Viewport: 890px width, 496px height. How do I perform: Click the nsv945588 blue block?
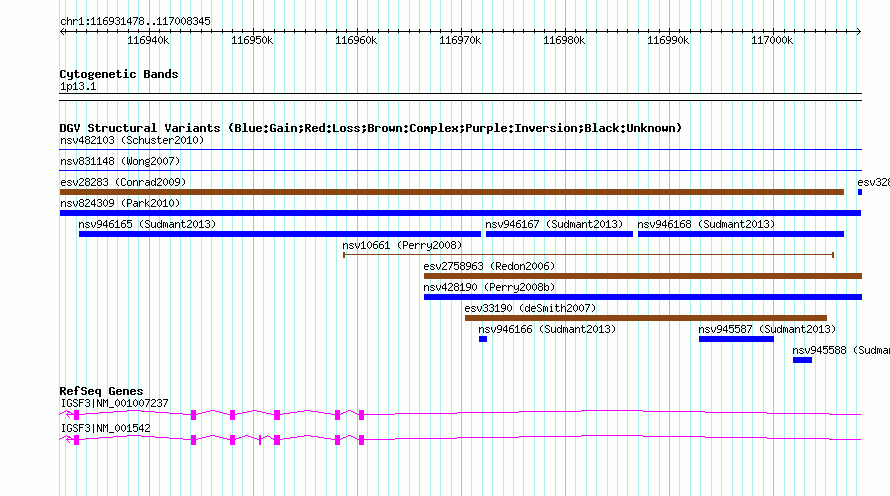pos(803,360)
